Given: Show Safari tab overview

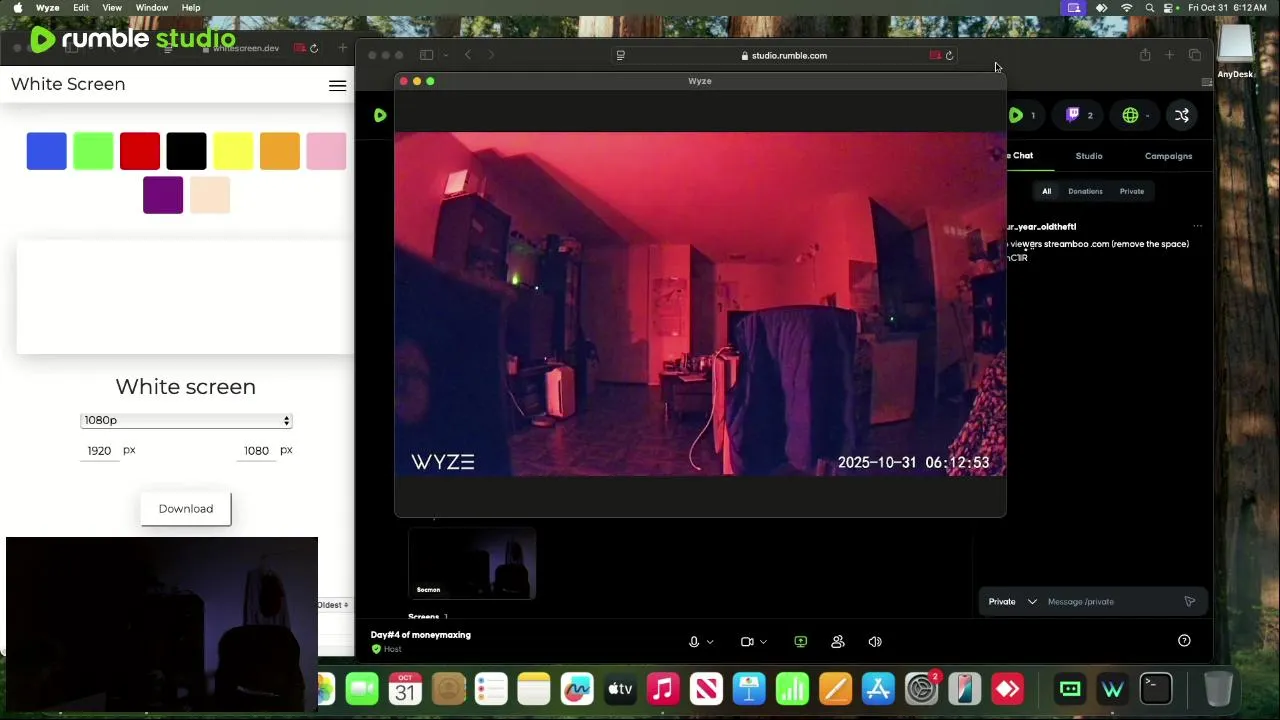Looking at the screenshot, I should pos(1195,55).
